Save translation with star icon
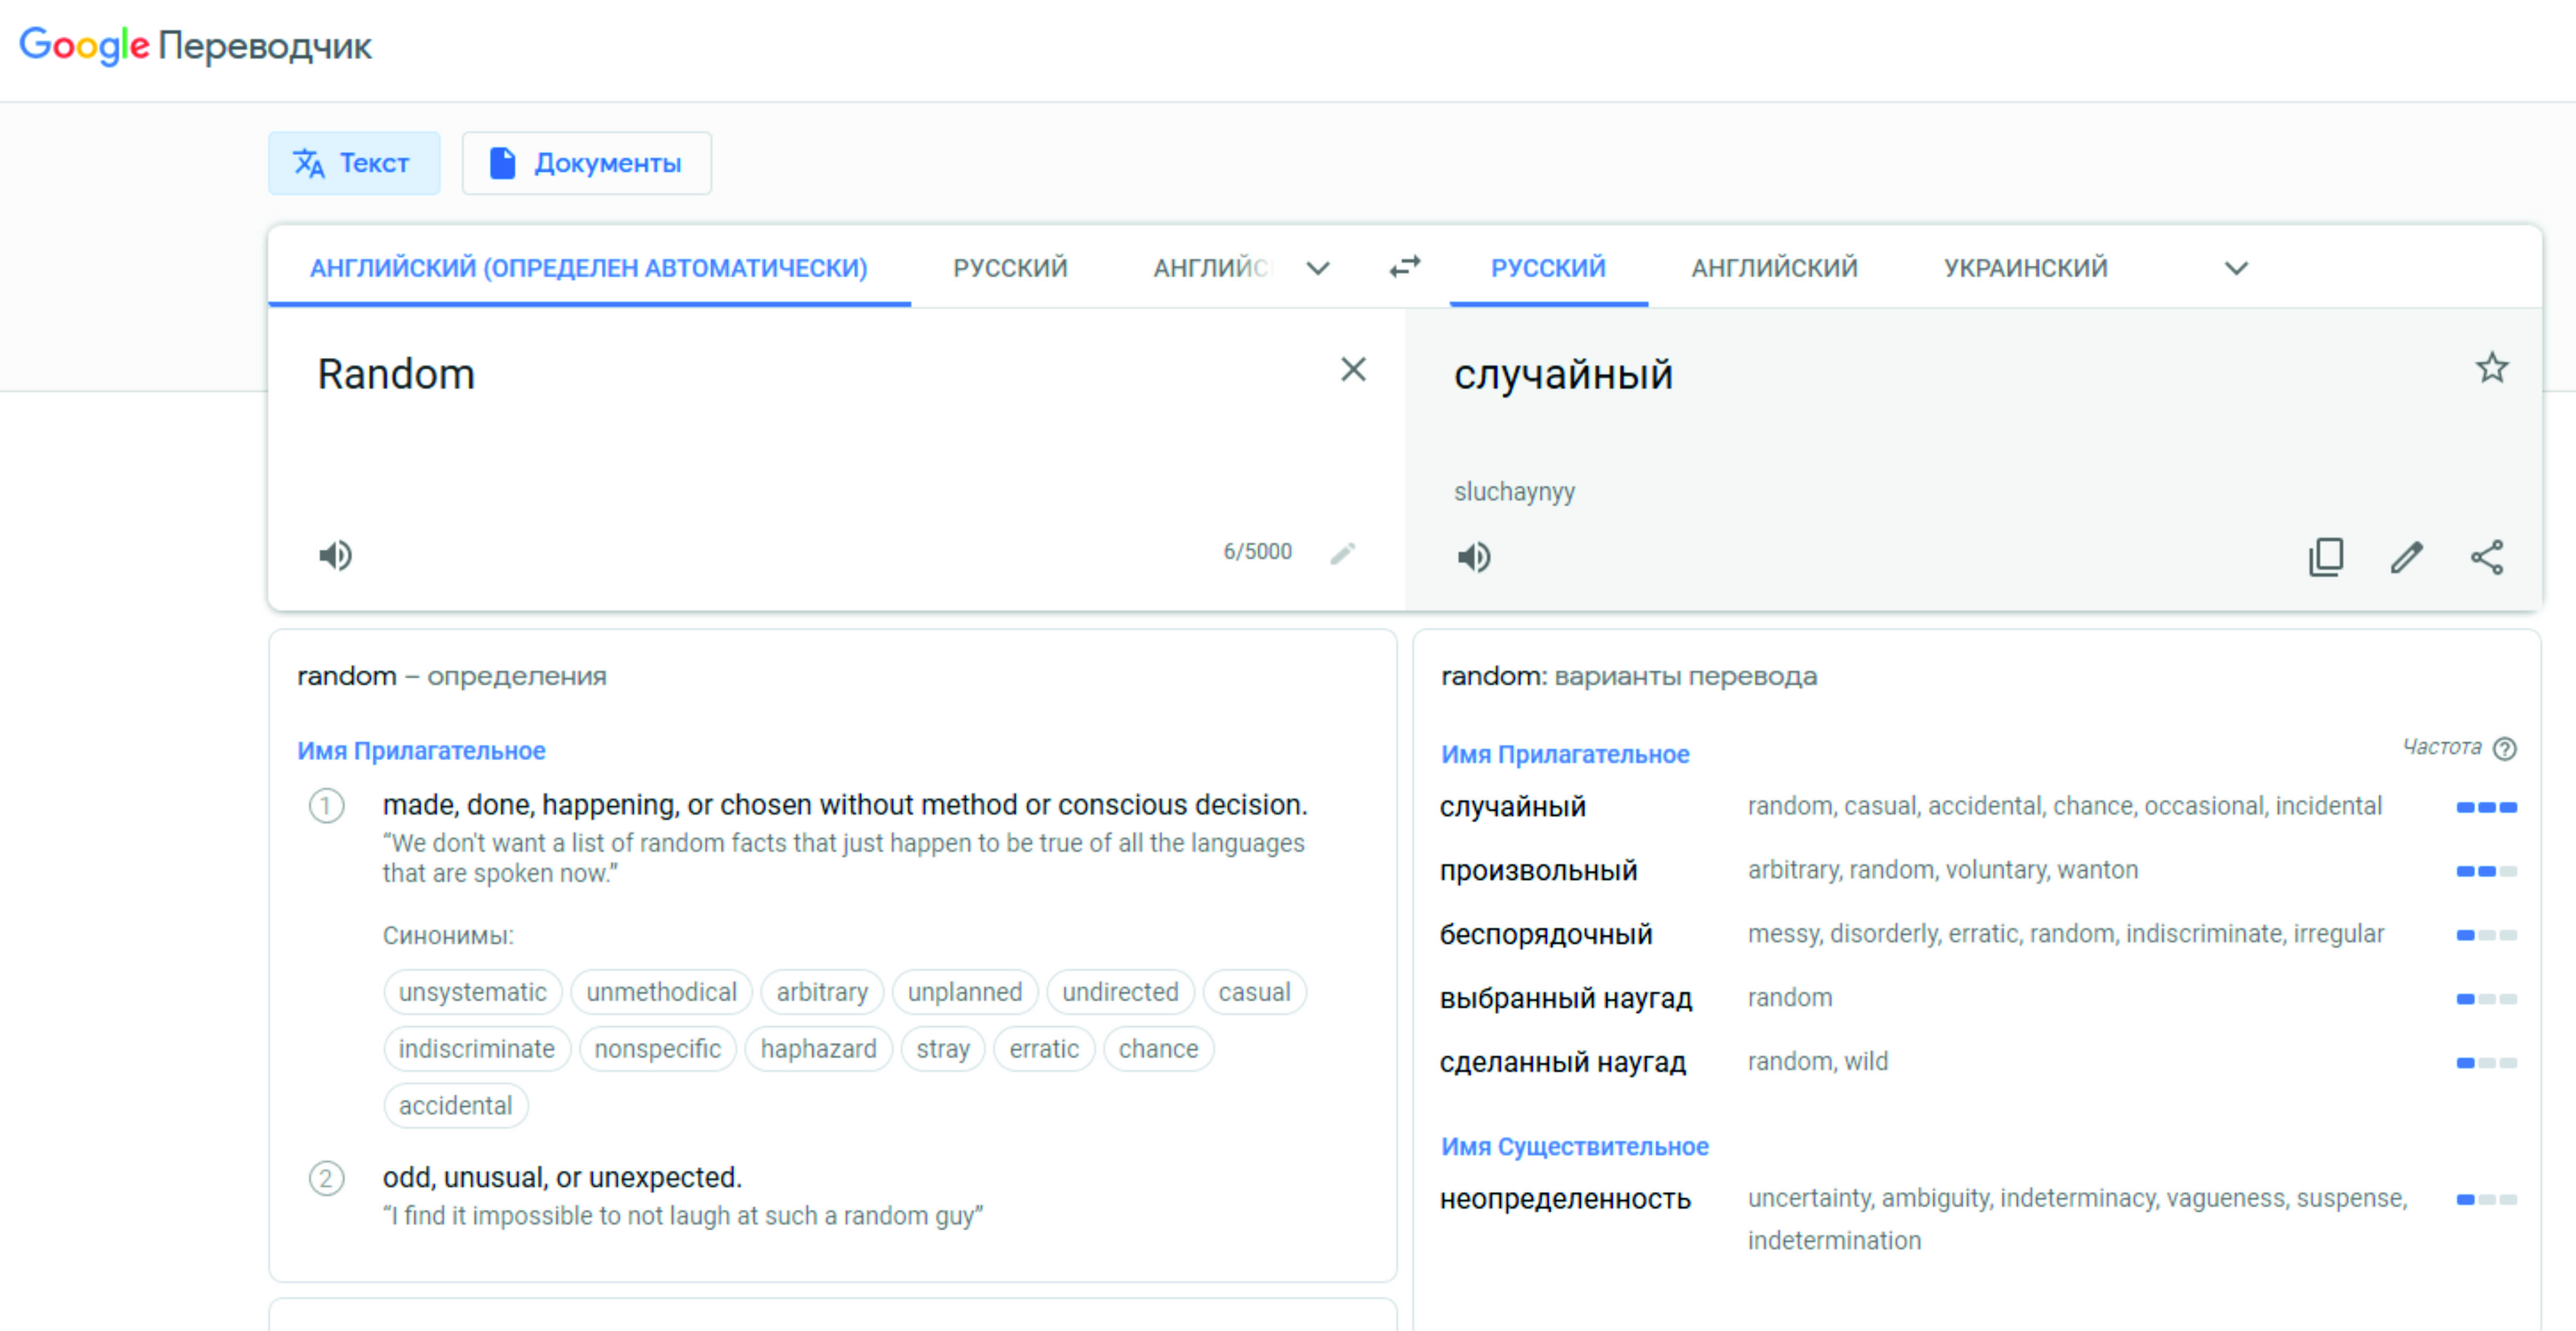Image resolution: width=2576 pixels, height=1331 pixels. (x=2491, y=368)
